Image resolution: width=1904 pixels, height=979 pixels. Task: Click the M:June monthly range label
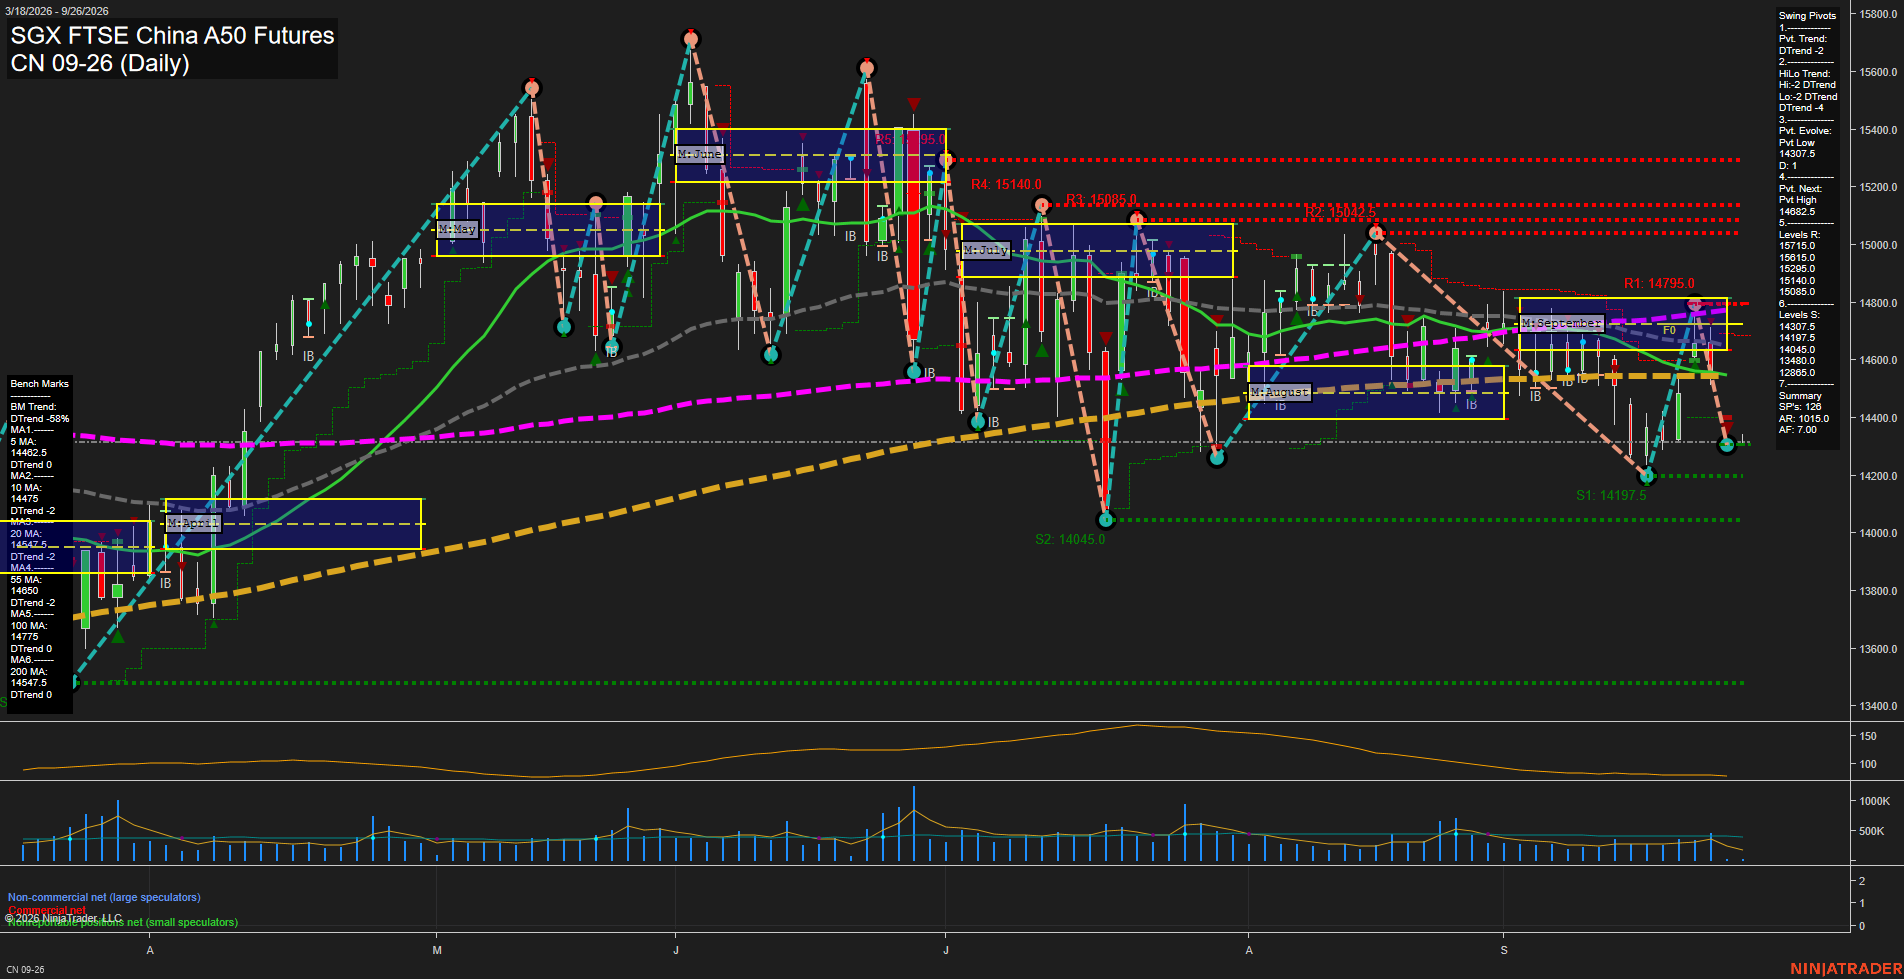(699, 154)
